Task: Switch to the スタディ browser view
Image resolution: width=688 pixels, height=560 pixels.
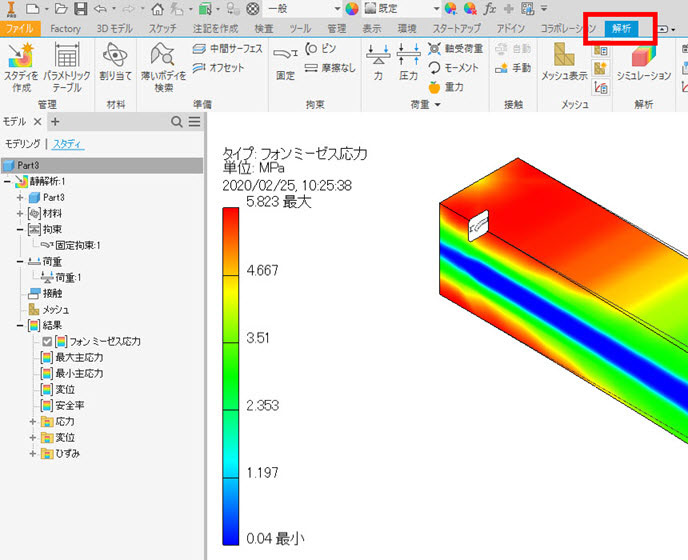Action: [x=68, y=144]
